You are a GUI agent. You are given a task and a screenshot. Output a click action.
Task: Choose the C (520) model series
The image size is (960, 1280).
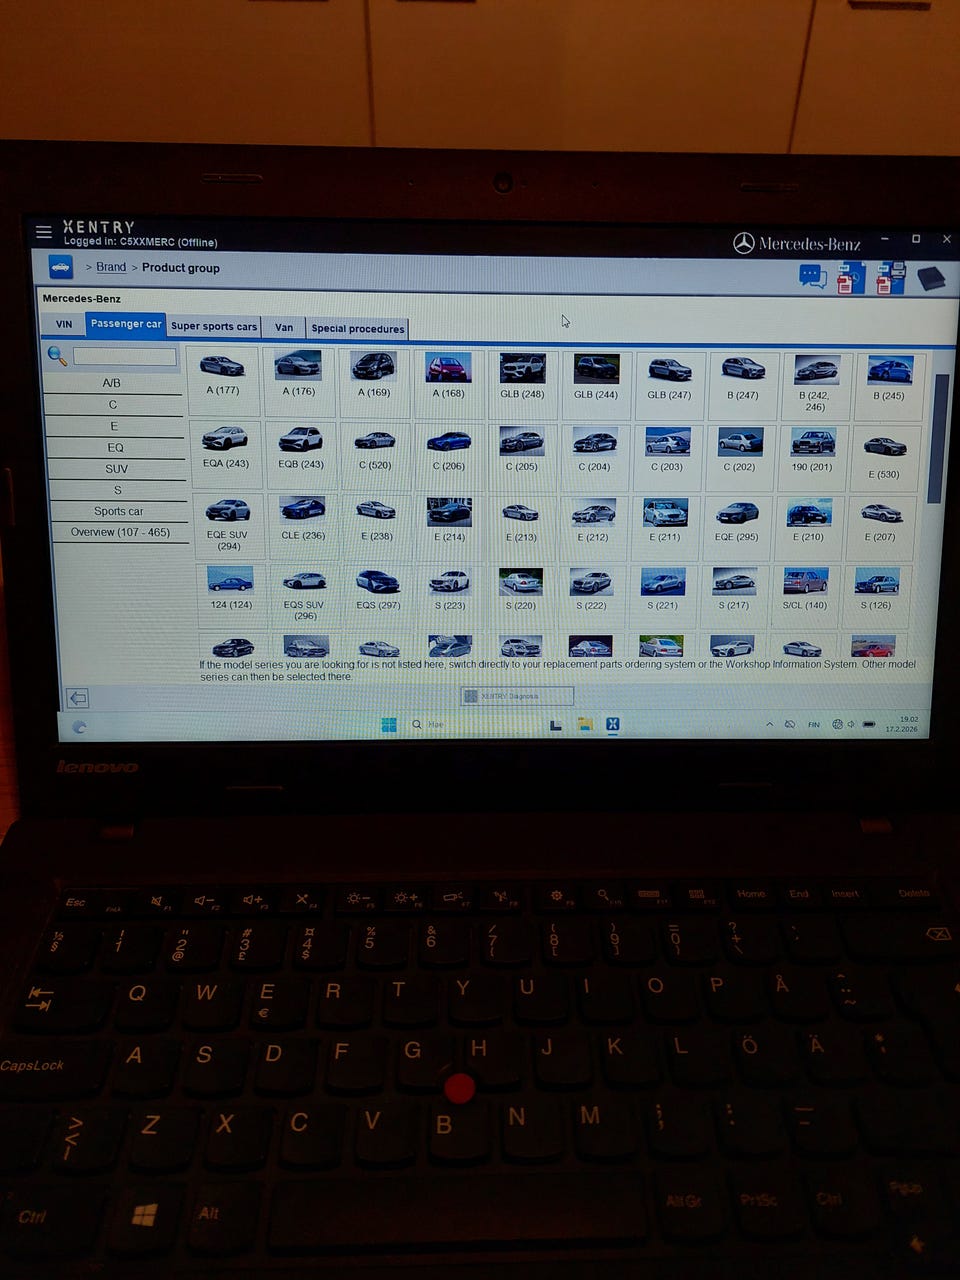[375, 453]
